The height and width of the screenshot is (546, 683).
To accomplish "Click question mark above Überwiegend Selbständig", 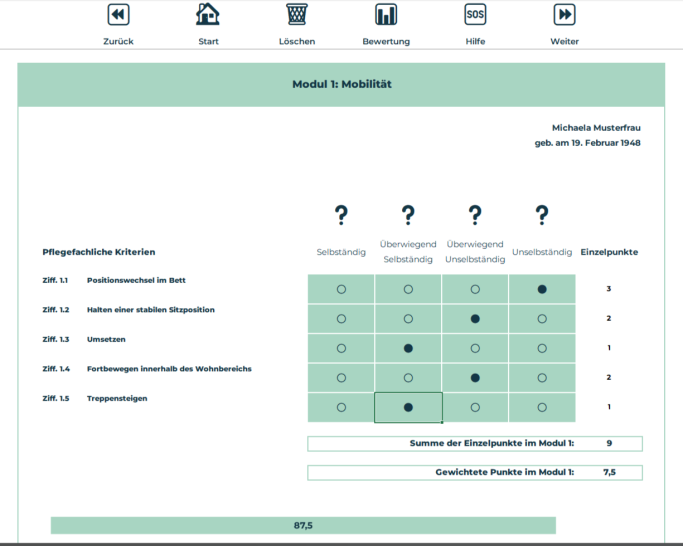I will click(x=408, y=214).
